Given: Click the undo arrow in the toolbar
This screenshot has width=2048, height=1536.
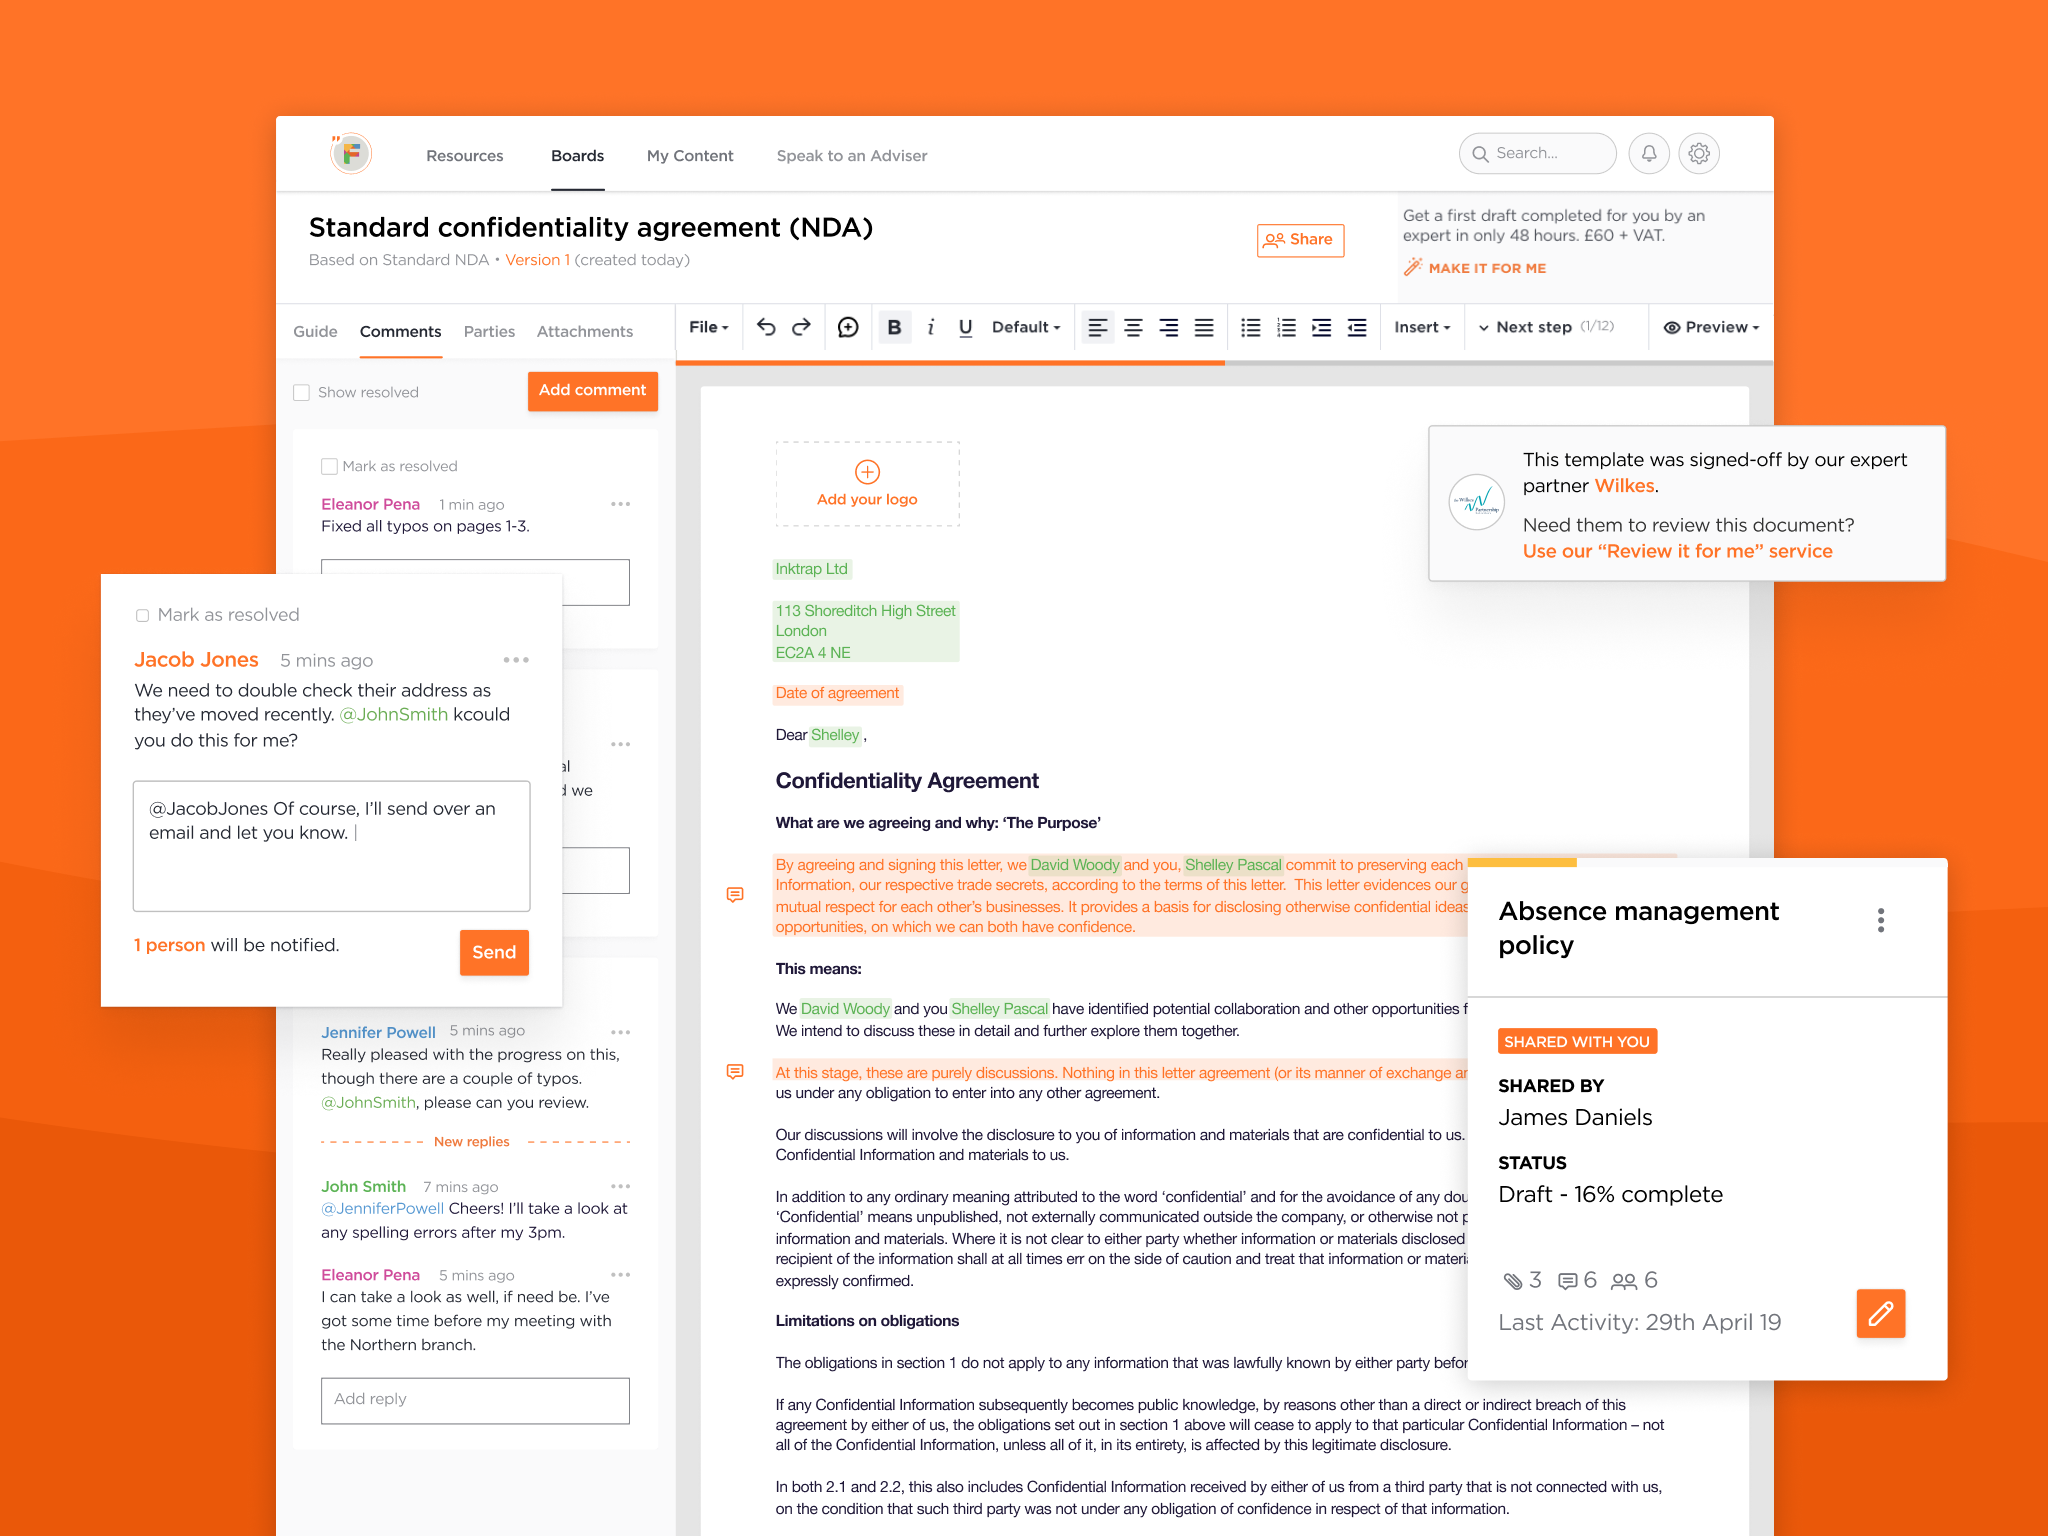Looking at the screenshot, I should click(x=766, y=327).
